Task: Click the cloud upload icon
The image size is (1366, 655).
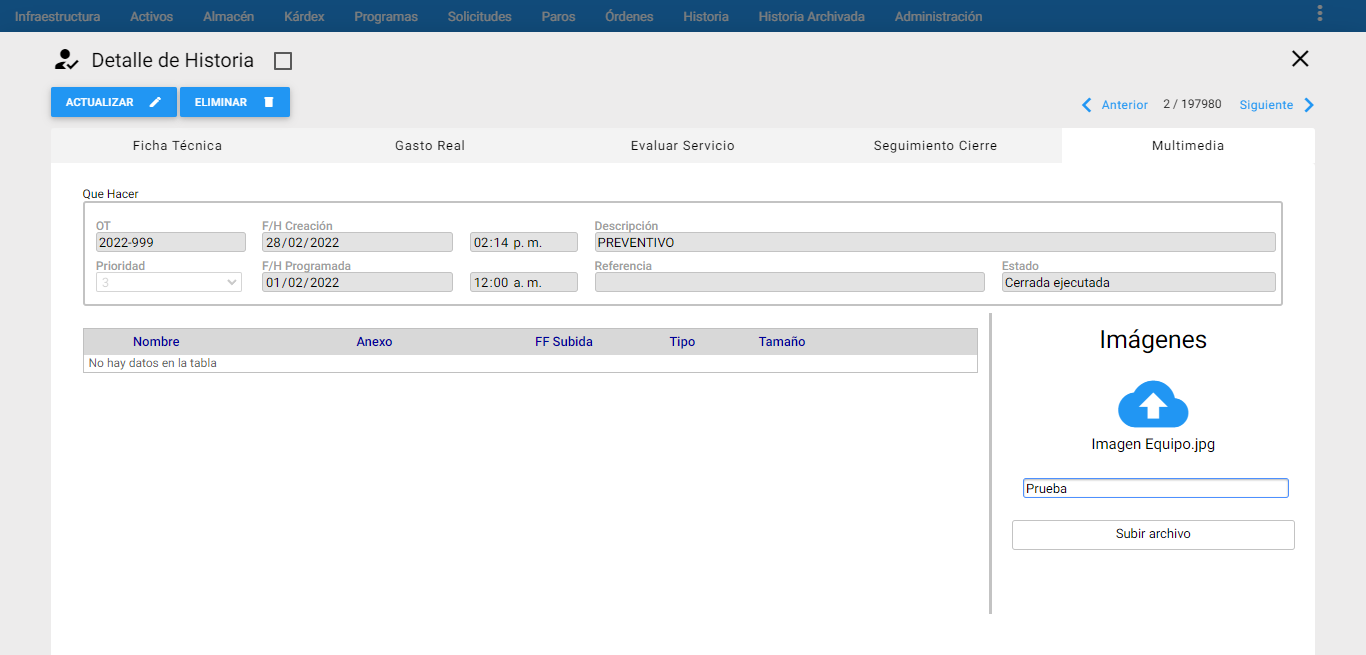Action: tap(1153, 404)
